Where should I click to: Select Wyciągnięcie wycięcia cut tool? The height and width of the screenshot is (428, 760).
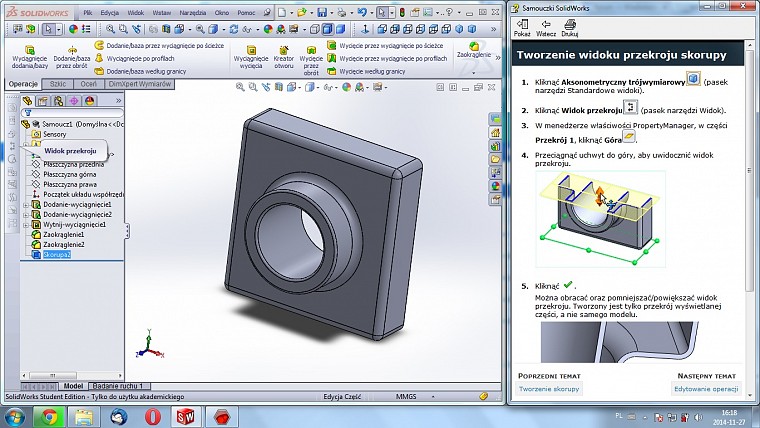coord(251,57)
